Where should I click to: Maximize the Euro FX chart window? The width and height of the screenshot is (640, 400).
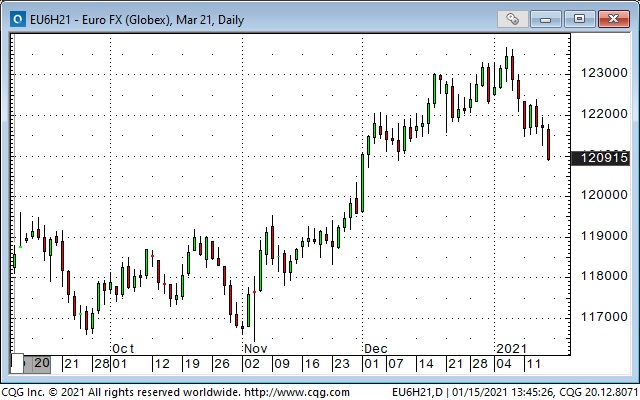point(579,19)
